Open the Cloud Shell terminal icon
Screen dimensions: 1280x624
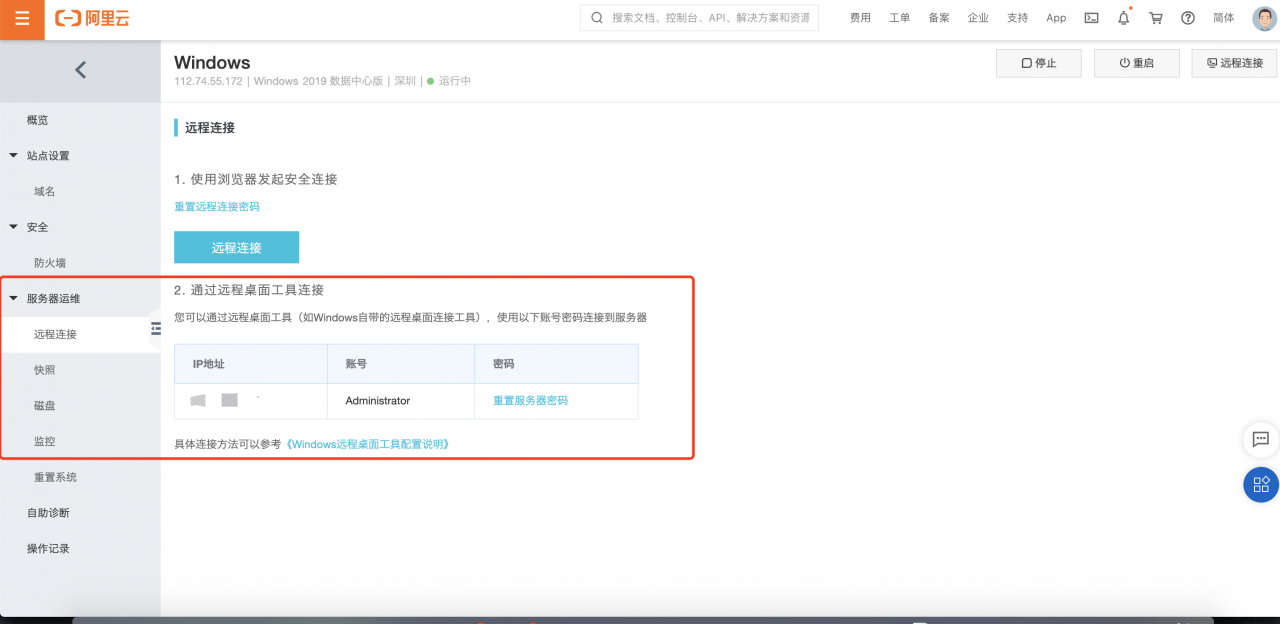click(x=1091, y=17)
